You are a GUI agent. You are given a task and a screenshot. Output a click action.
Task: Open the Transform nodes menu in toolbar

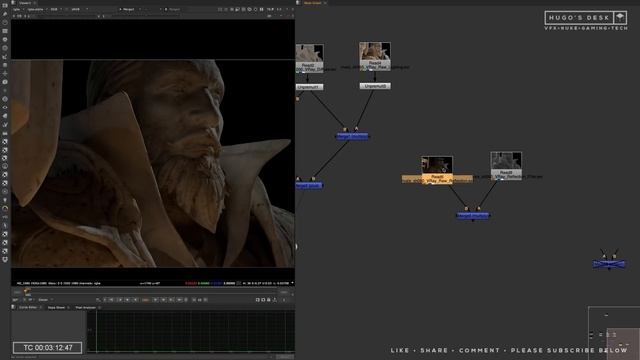(5, 73)
